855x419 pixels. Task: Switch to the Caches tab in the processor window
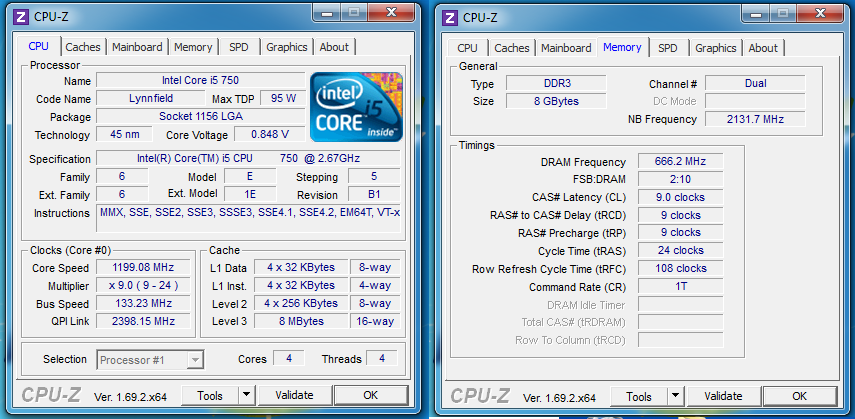pos(83,47)
